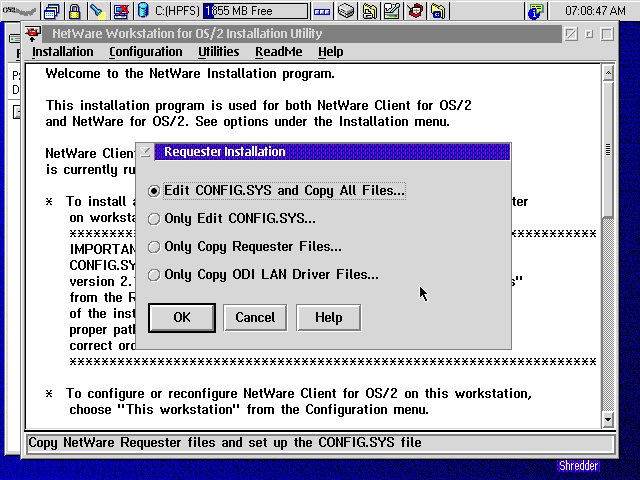
Task: Select Only Edit CONFIG.SYS option
Action: (x=232, y=219)
